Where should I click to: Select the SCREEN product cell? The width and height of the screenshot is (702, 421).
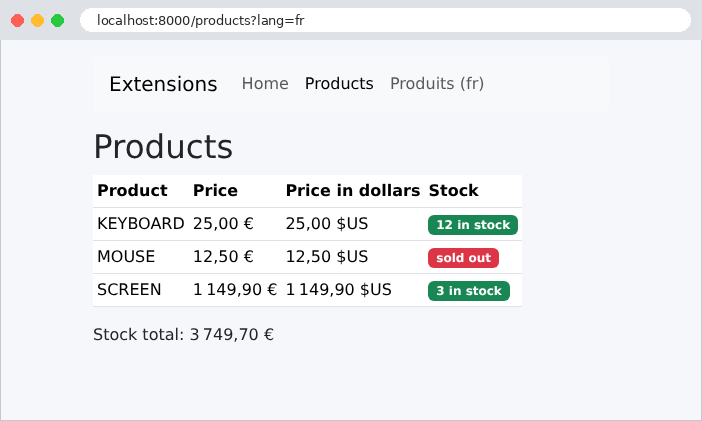[141, 290]
